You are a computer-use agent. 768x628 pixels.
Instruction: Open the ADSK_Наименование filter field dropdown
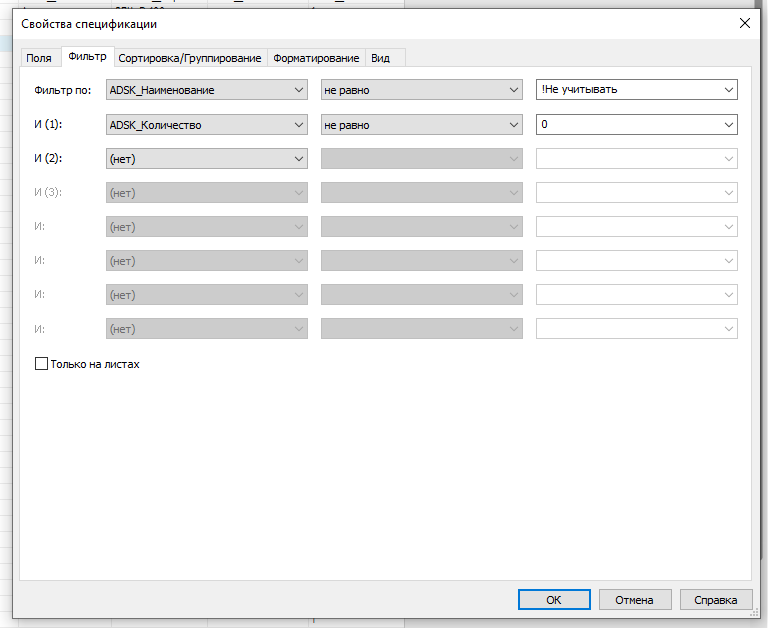click(x=206, y=90)
